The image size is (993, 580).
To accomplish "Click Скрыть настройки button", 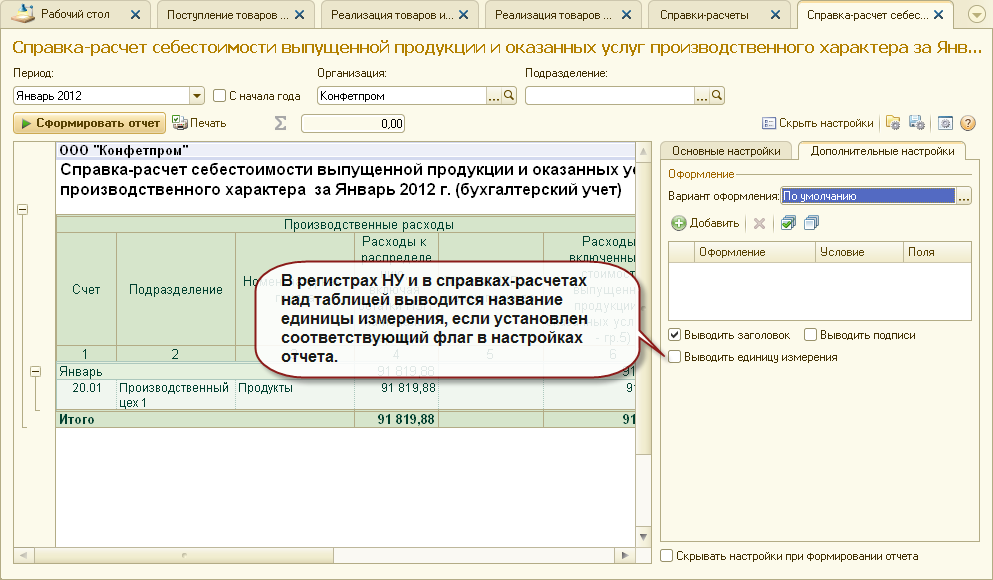I will click(x=817, y=123).
